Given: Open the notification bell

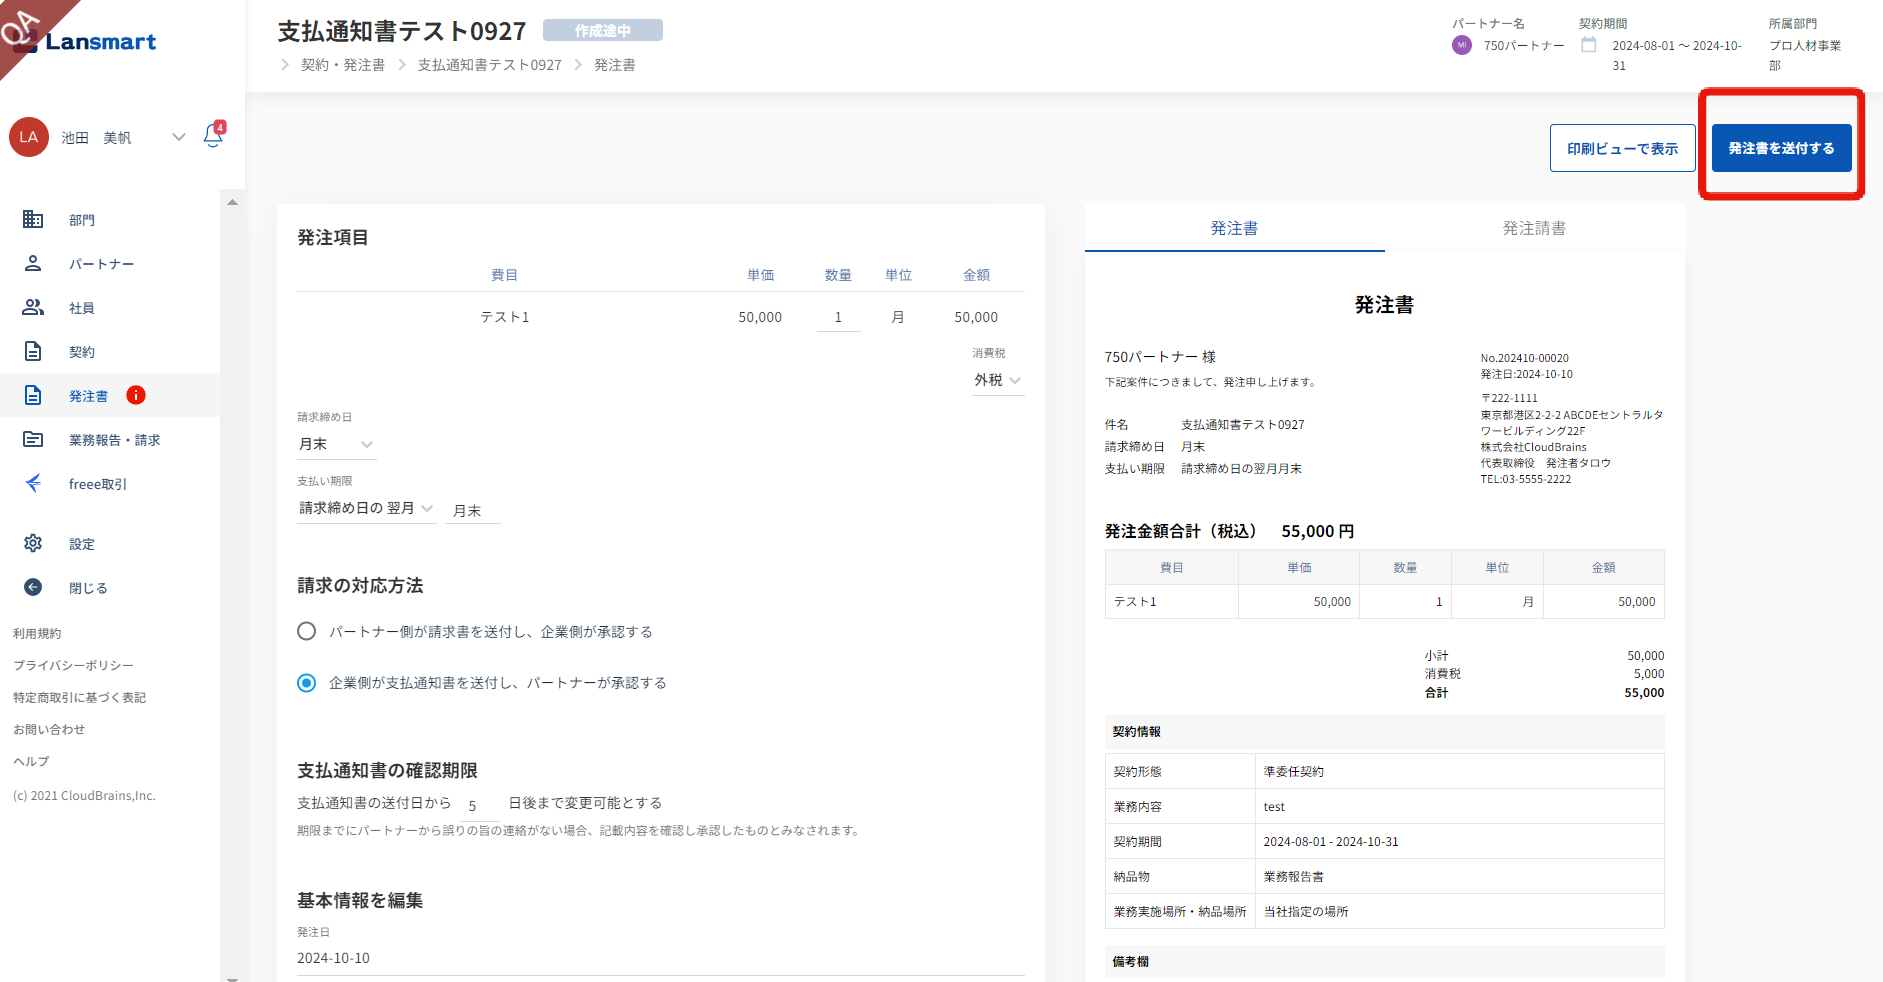Looking at the screenshot, I should 213,136.
